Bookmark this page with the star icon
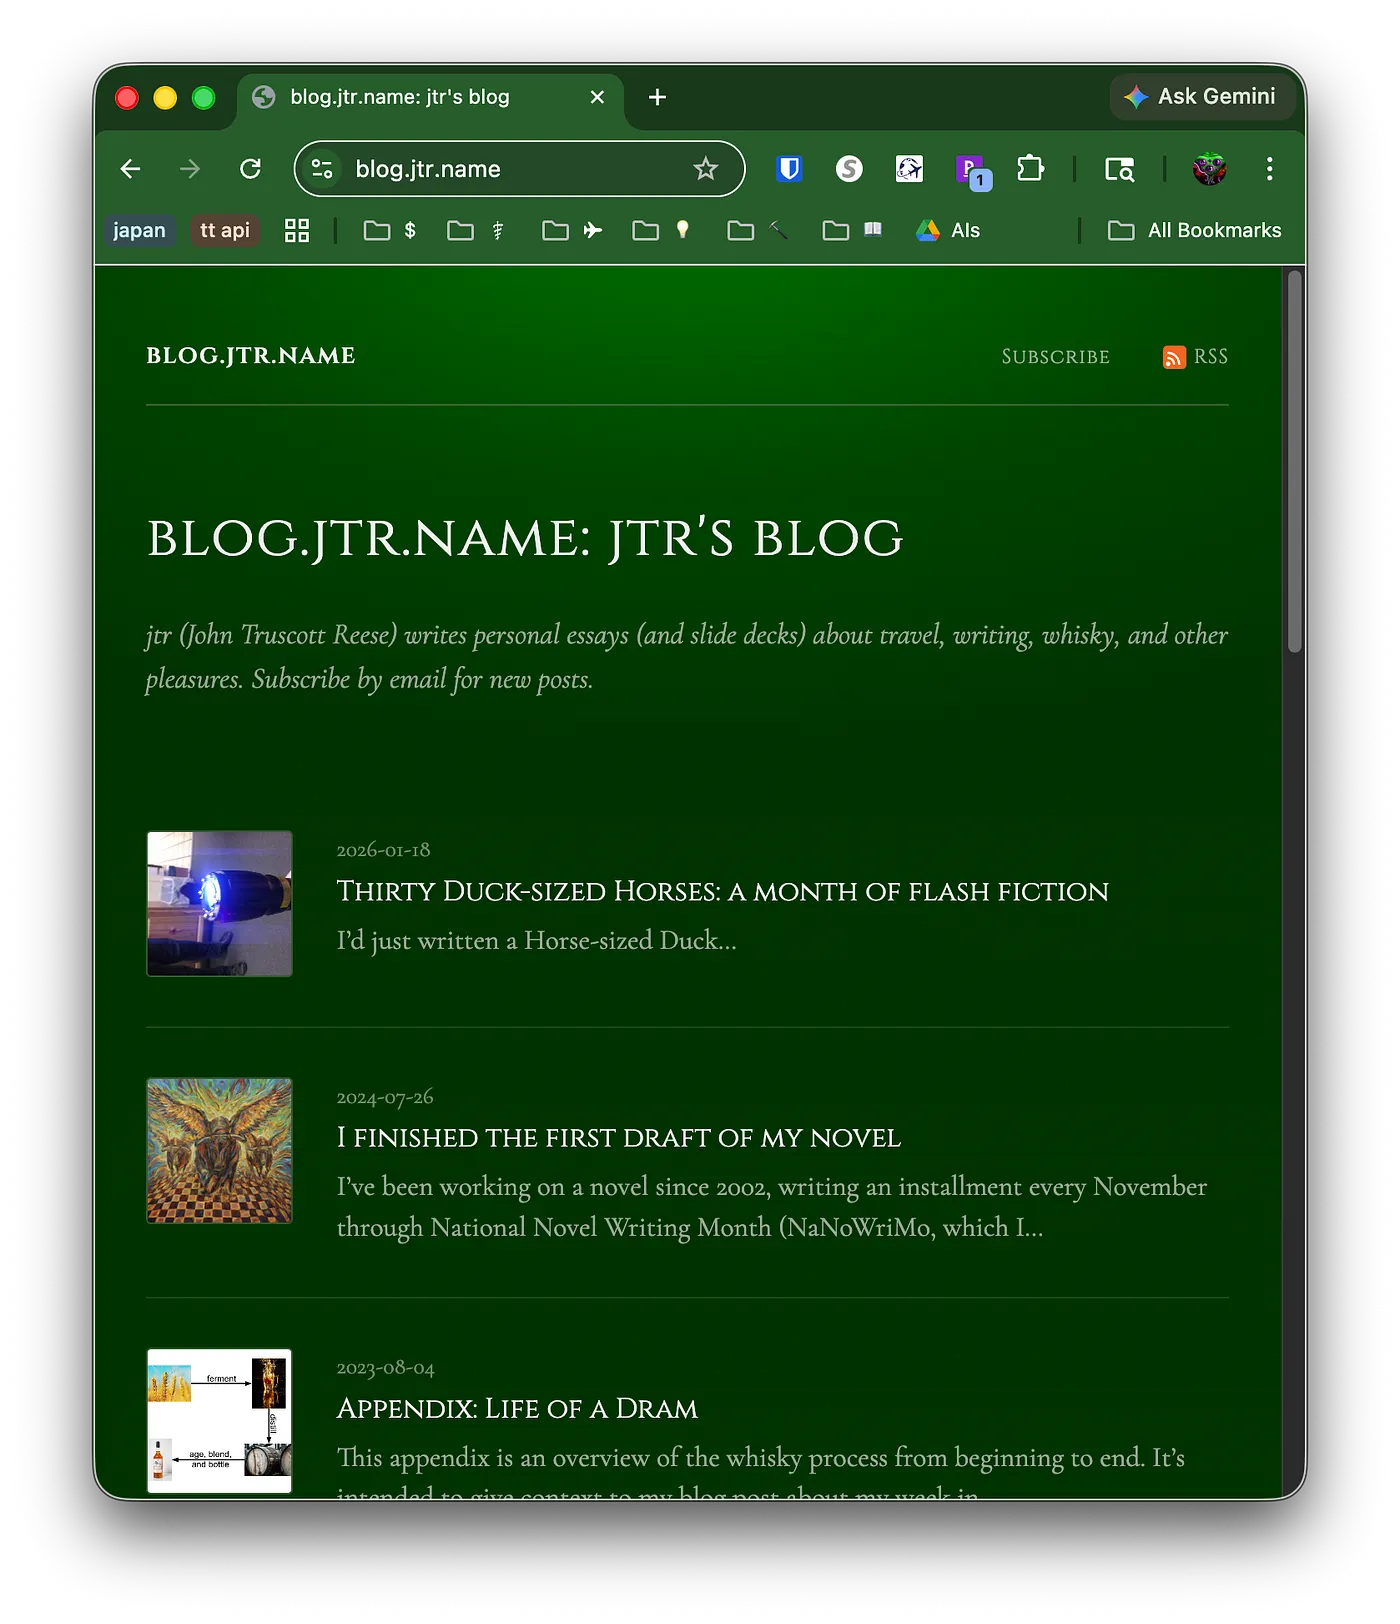This screenshot has height=1624, width=1400. pos(706,169)
